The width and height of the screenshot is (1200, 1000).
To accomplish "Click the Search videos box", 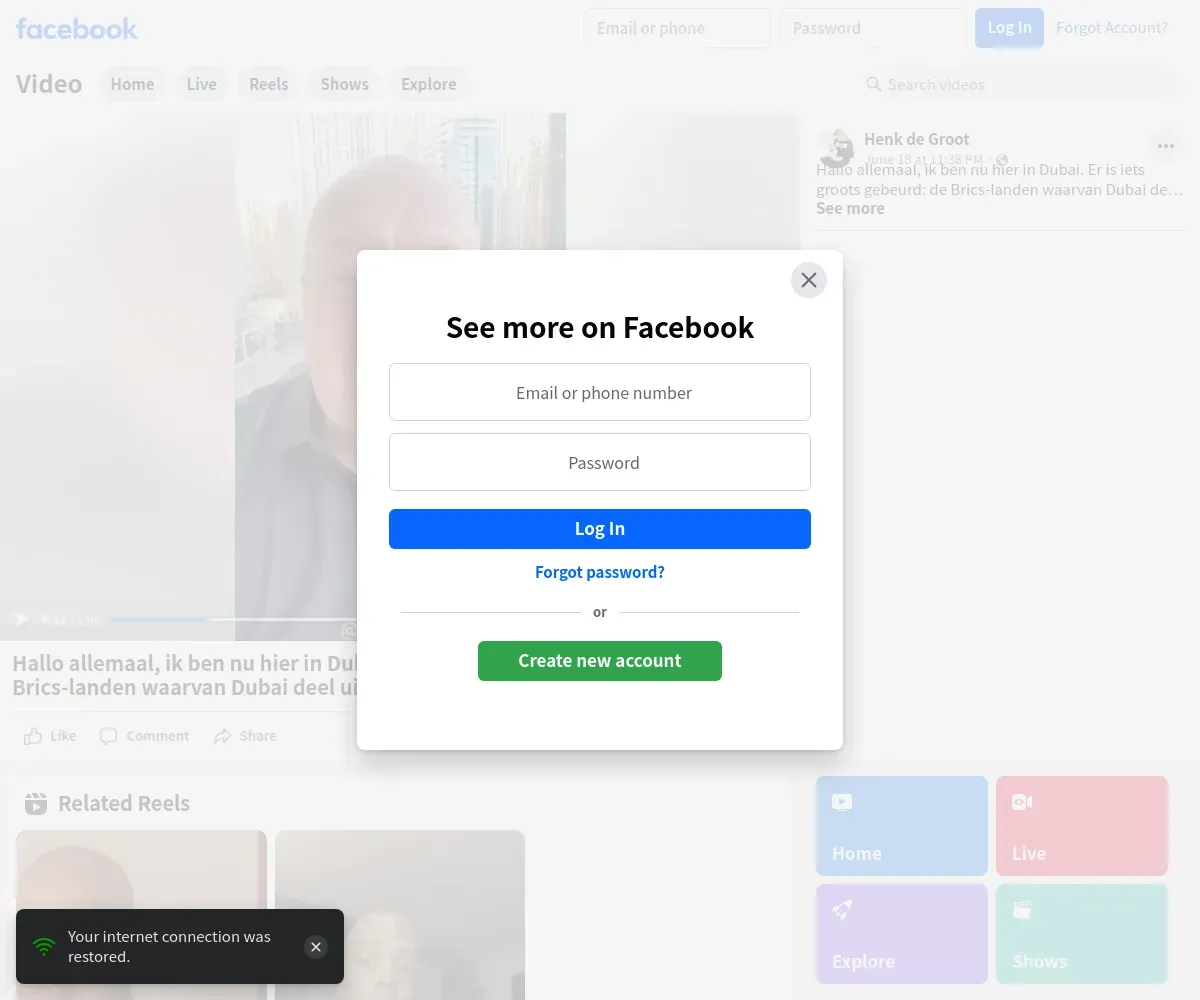I will point(1020,84).
